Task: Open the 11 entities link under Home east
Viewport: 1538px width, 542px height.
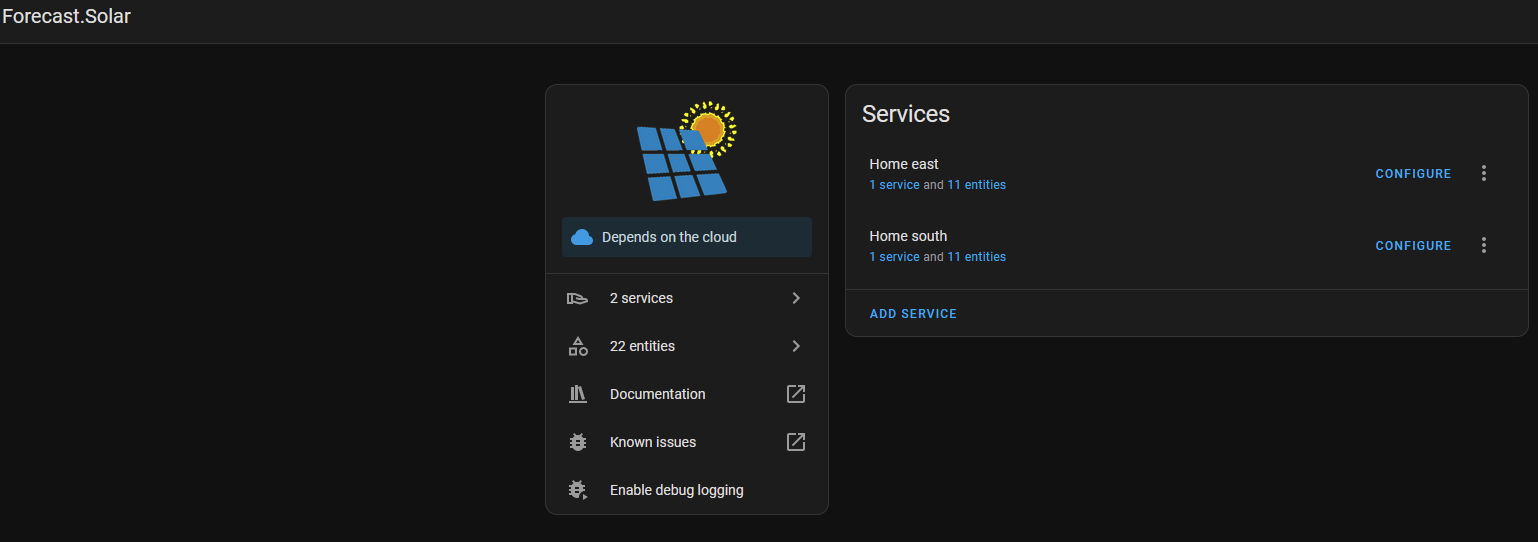Action: [x=976, y=185]
